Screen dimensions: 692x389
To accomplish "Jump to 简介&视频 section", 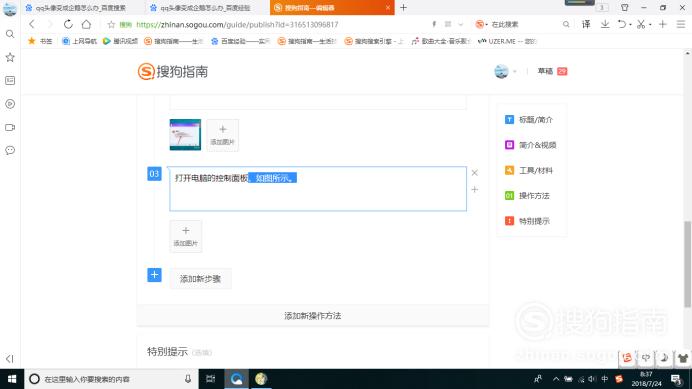I will pos(530,145).
